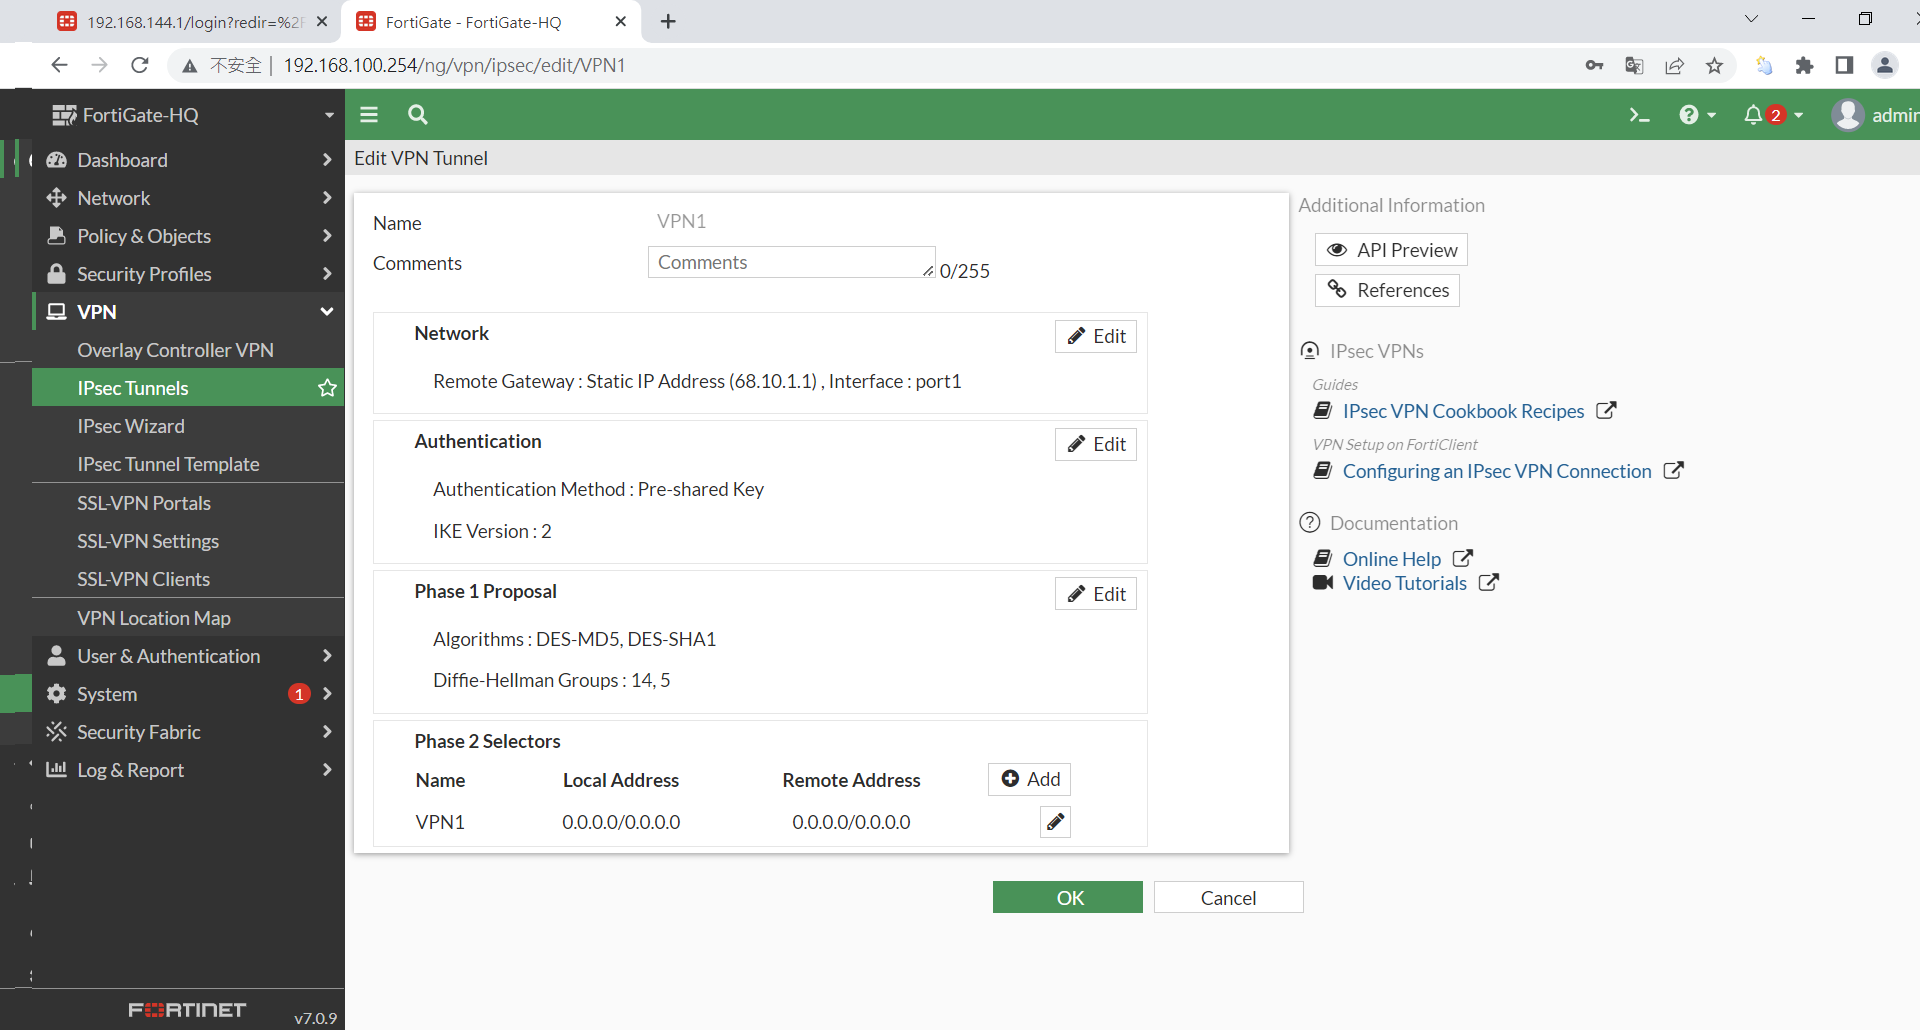The width and height of the screenshot is (1920, 1030).
Task: Click the Network cross-arrows icon
Action: (x=57, y=198)
